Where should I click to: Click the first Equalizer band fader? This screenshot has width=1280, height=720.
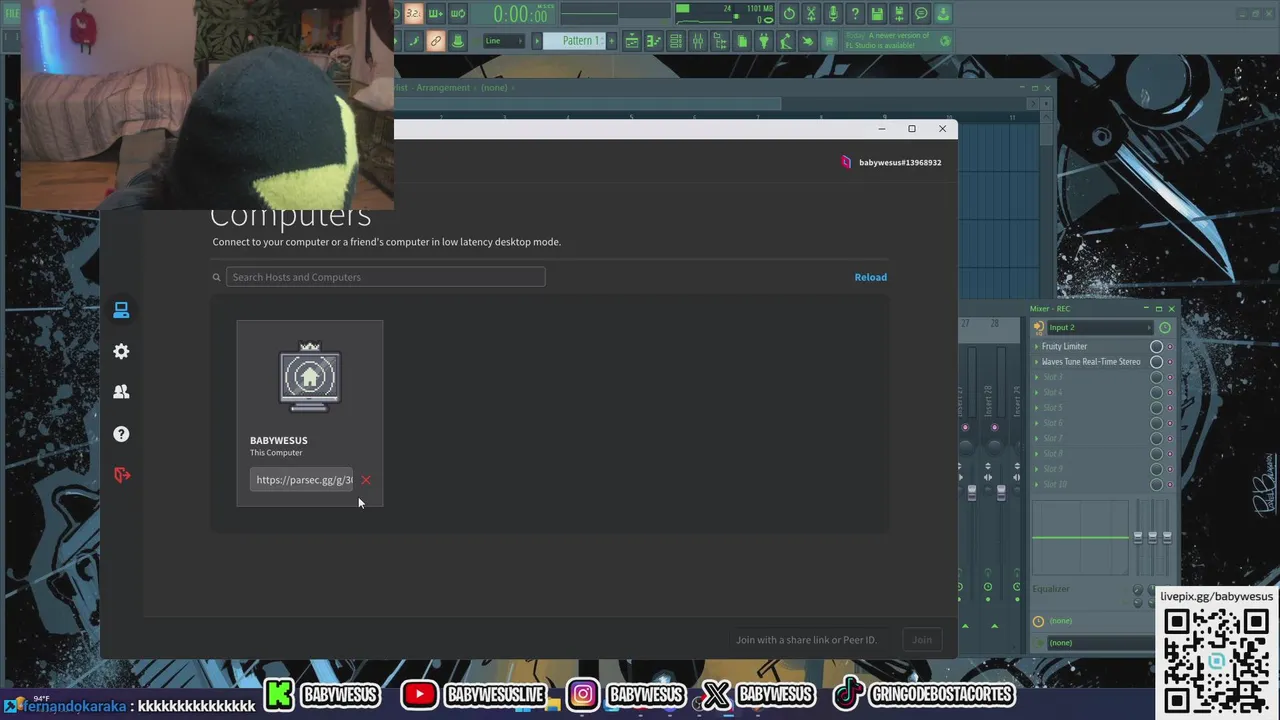(1138, 538)
